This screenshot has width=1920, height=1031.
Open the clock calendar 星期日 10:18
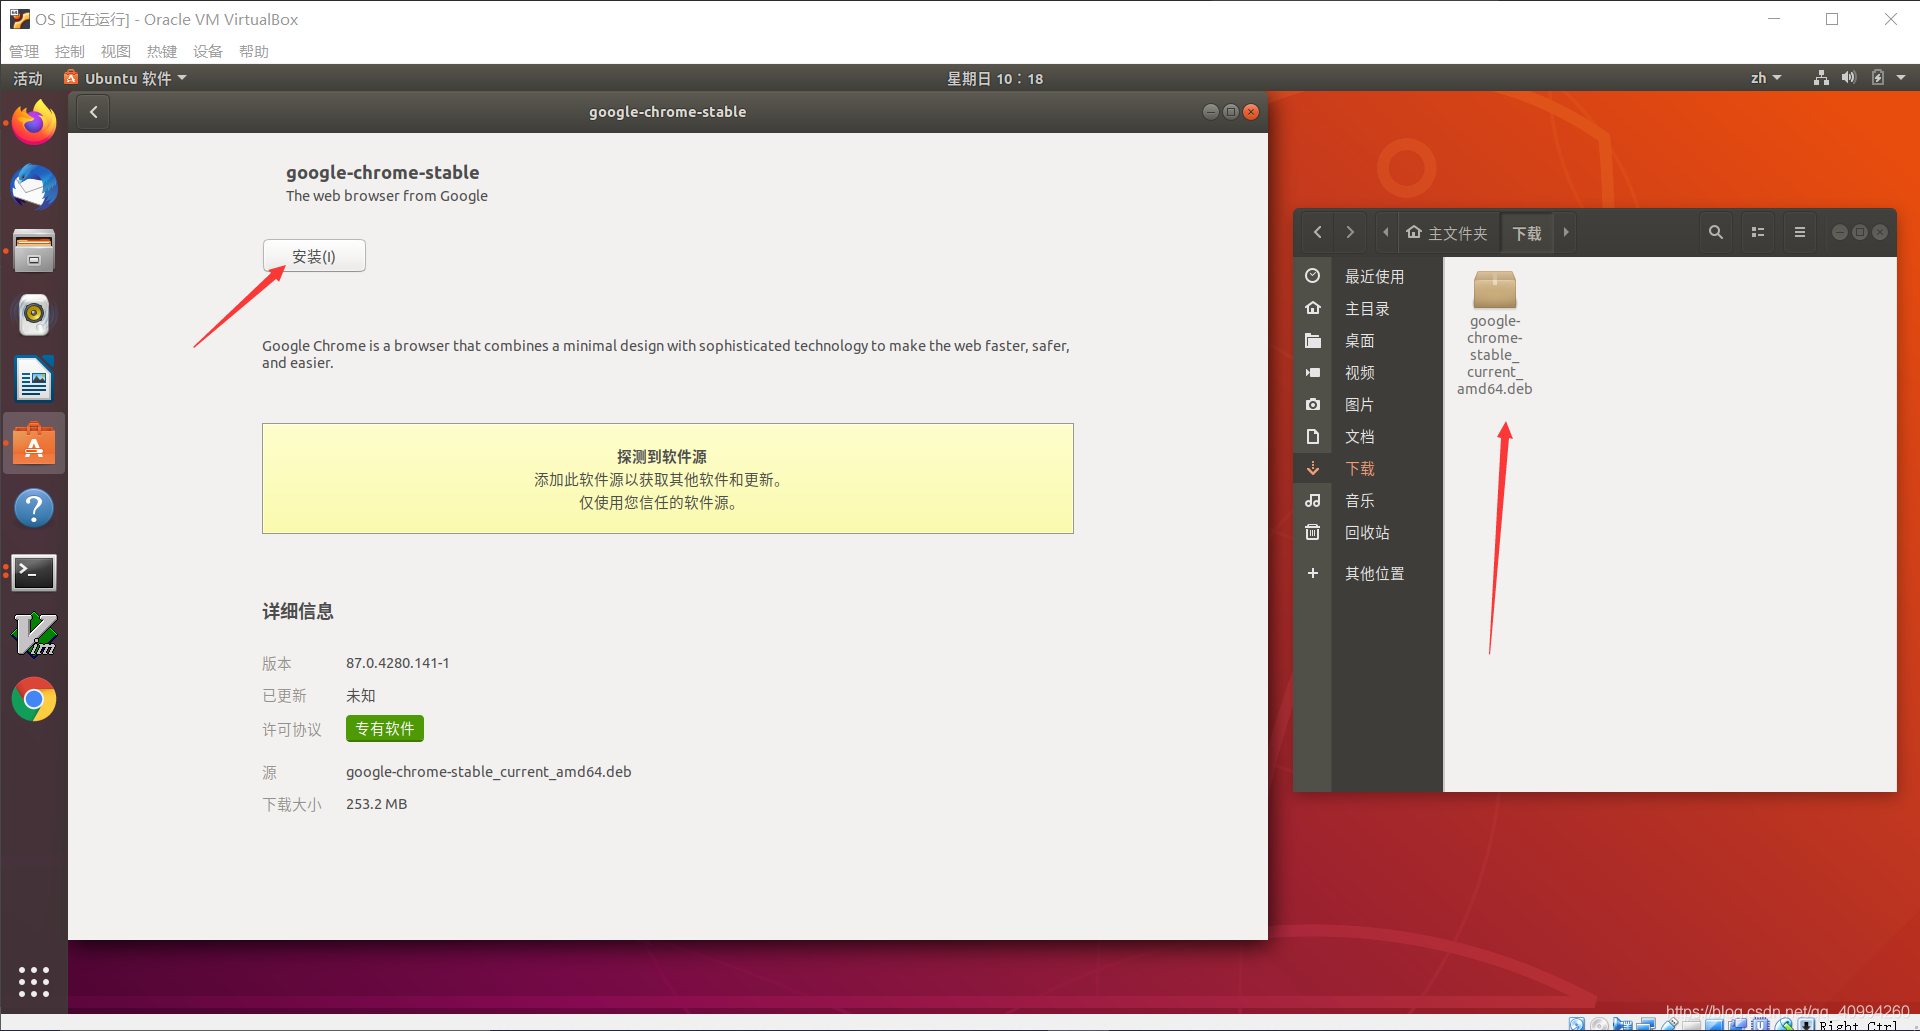click(x=995, y=78)
